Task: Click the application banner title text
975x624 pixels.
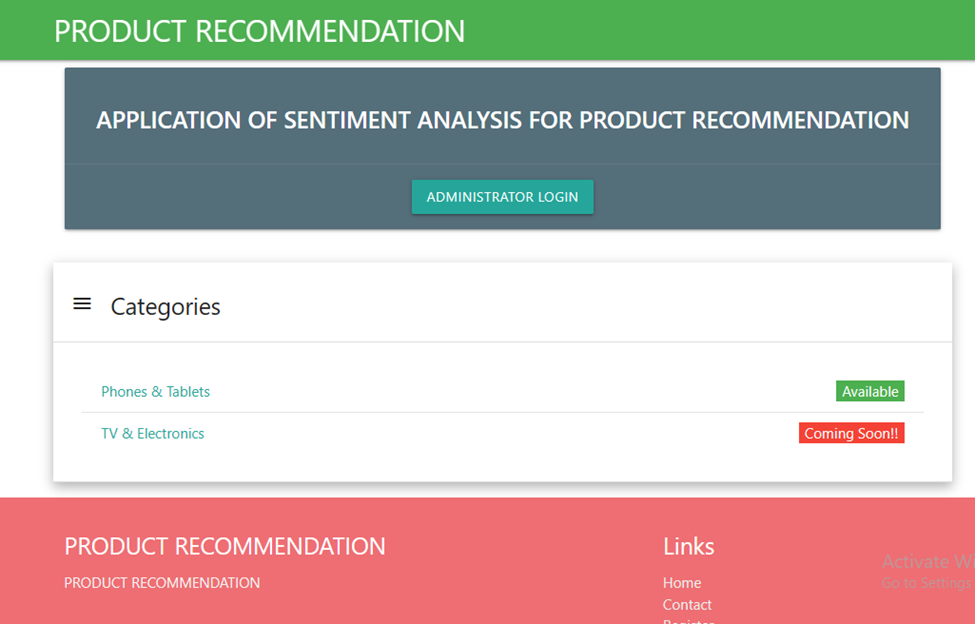Action: [x=502, y=119]
